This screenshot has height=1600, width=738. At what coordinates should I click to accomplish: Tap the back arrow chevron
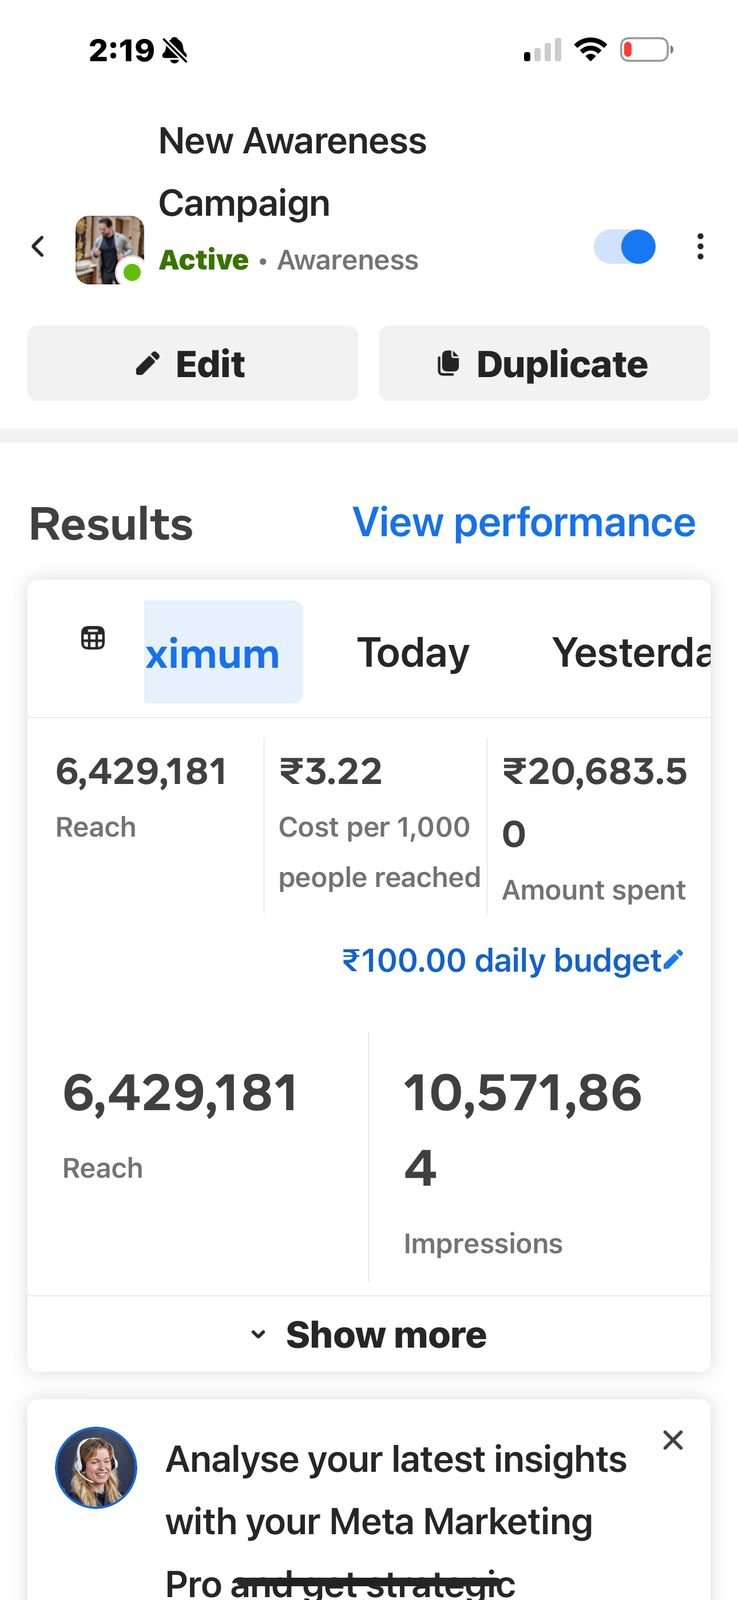click(38, 246)
